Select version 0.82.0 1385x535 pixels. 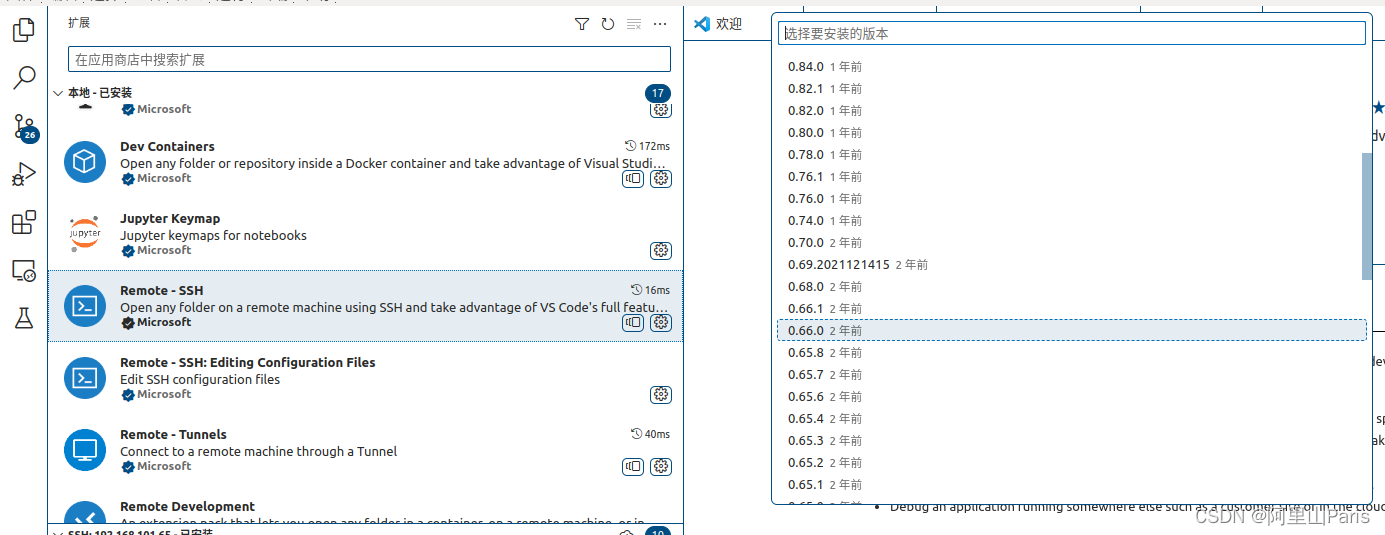click(1071, 111)
